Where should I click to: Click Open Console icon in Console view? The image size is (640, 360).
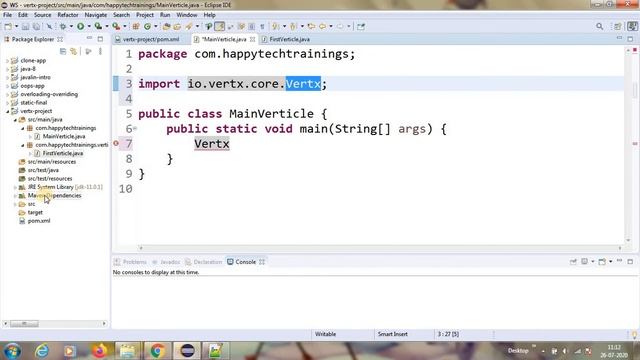click(602, 261)
